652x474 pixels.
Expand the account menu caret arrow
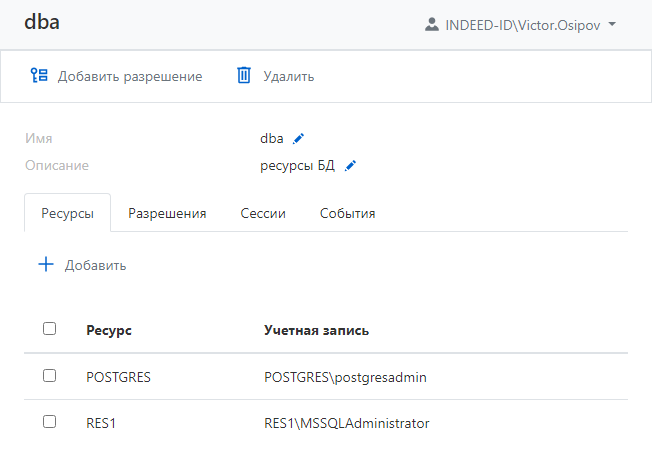[612, 23]
